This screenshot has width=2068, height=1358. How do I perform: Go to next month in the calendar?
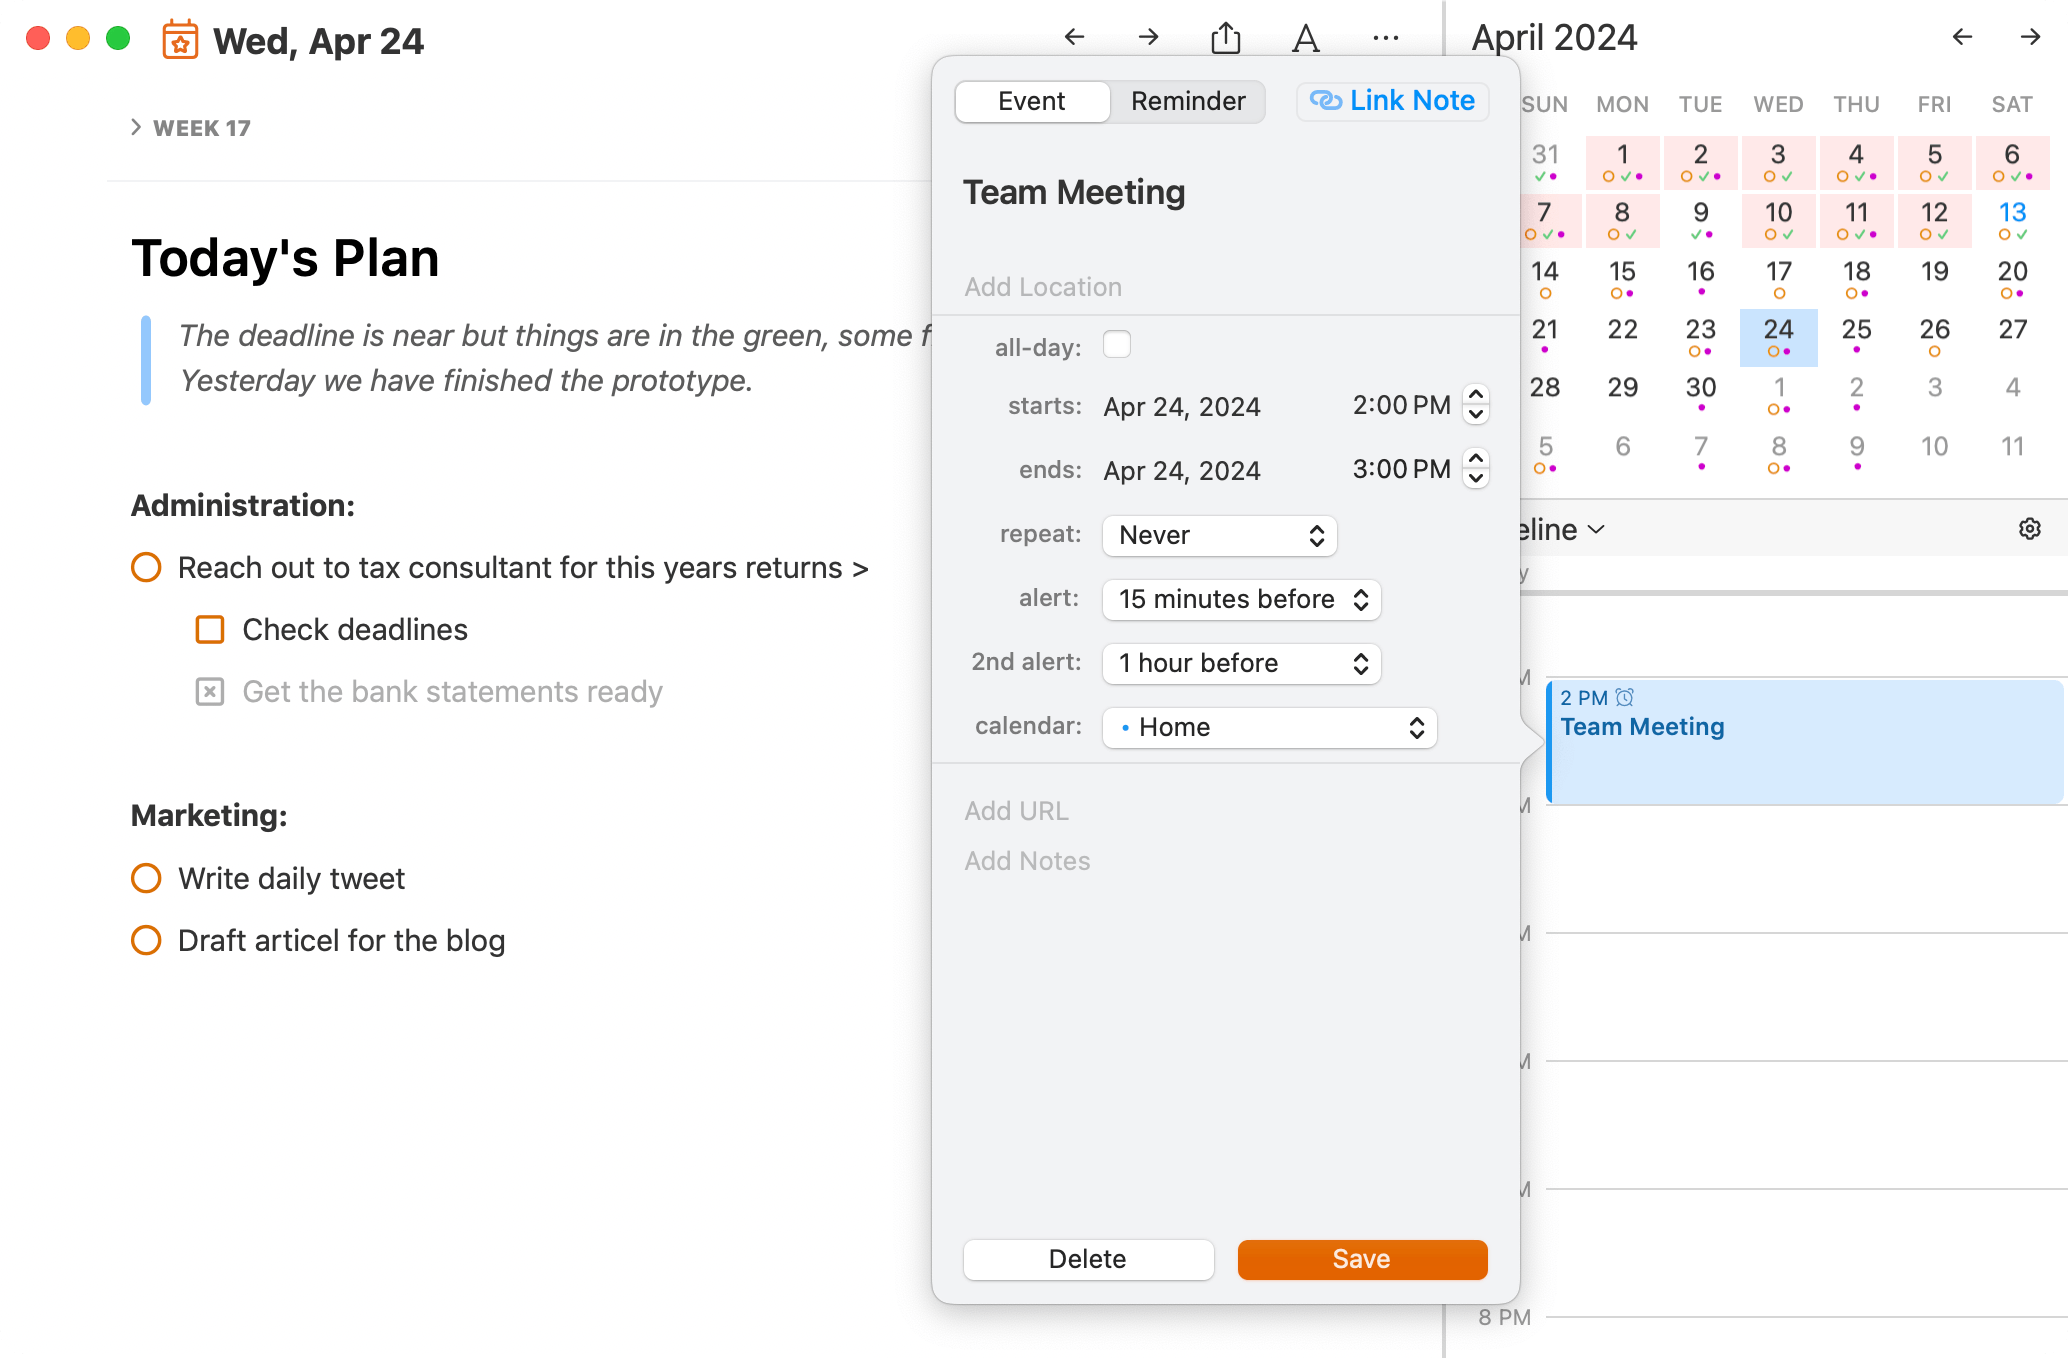coord(2030,37)
